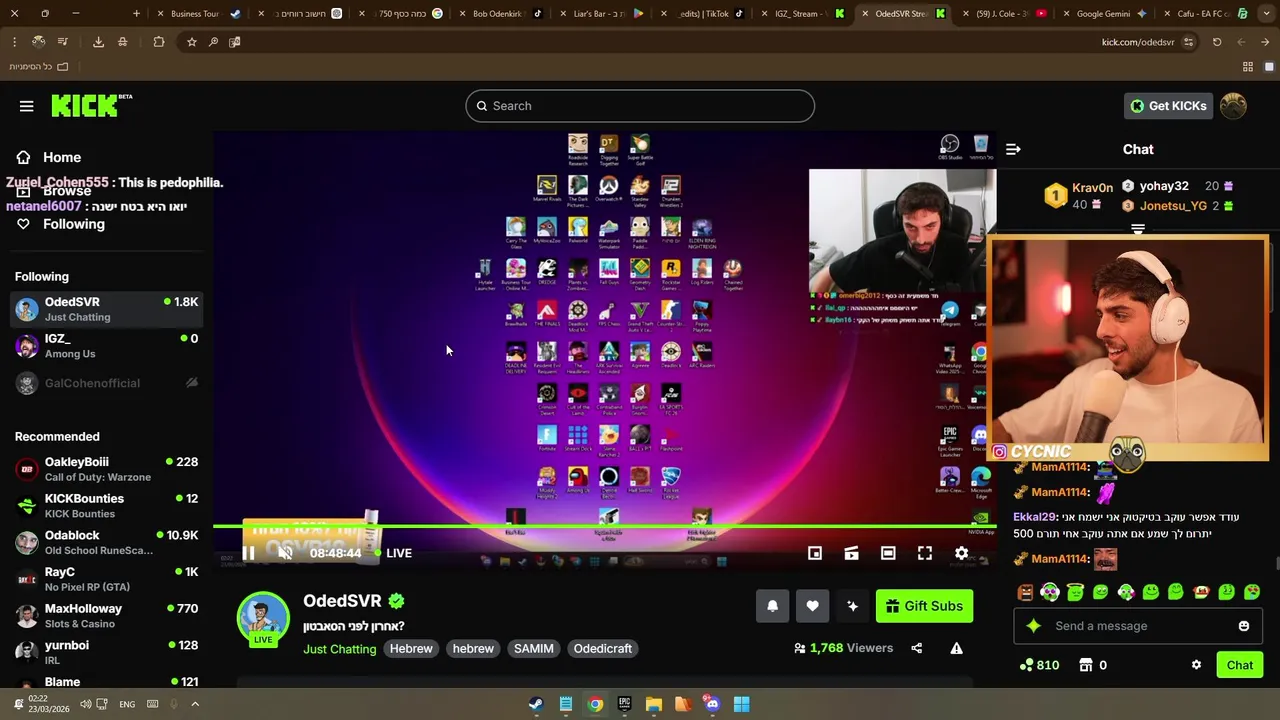Open the video player settings gear

point(961,553)
